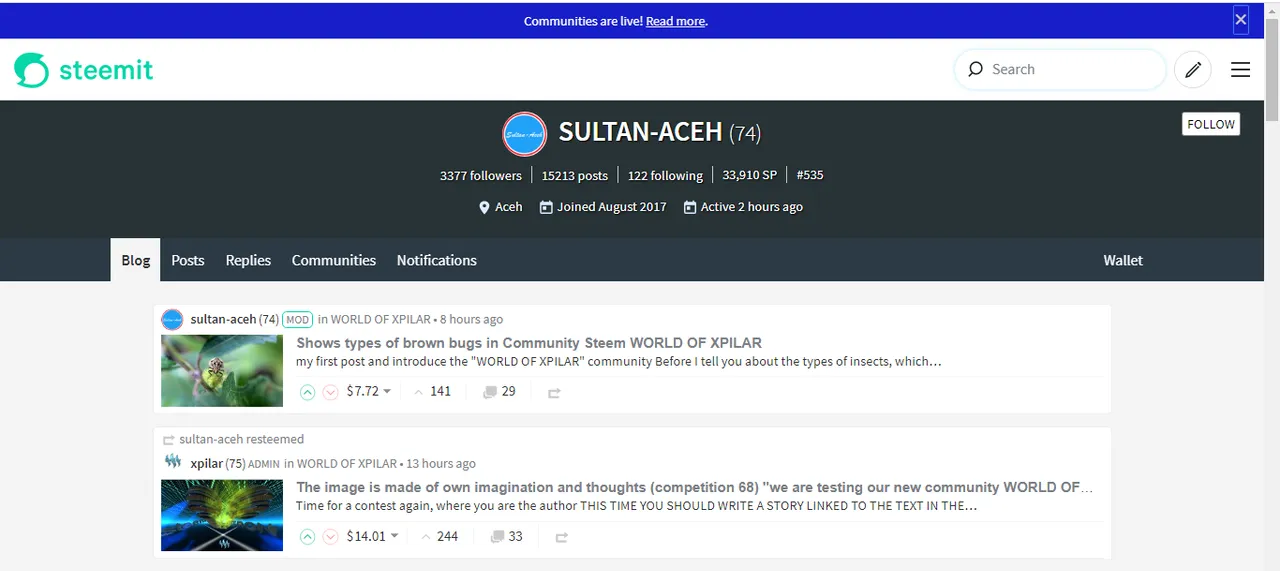Image resolution: width=1280 pixels, height=571 pixels.
Task: Click the SULTAN-ACEH profile avatar
Action: 524,133
